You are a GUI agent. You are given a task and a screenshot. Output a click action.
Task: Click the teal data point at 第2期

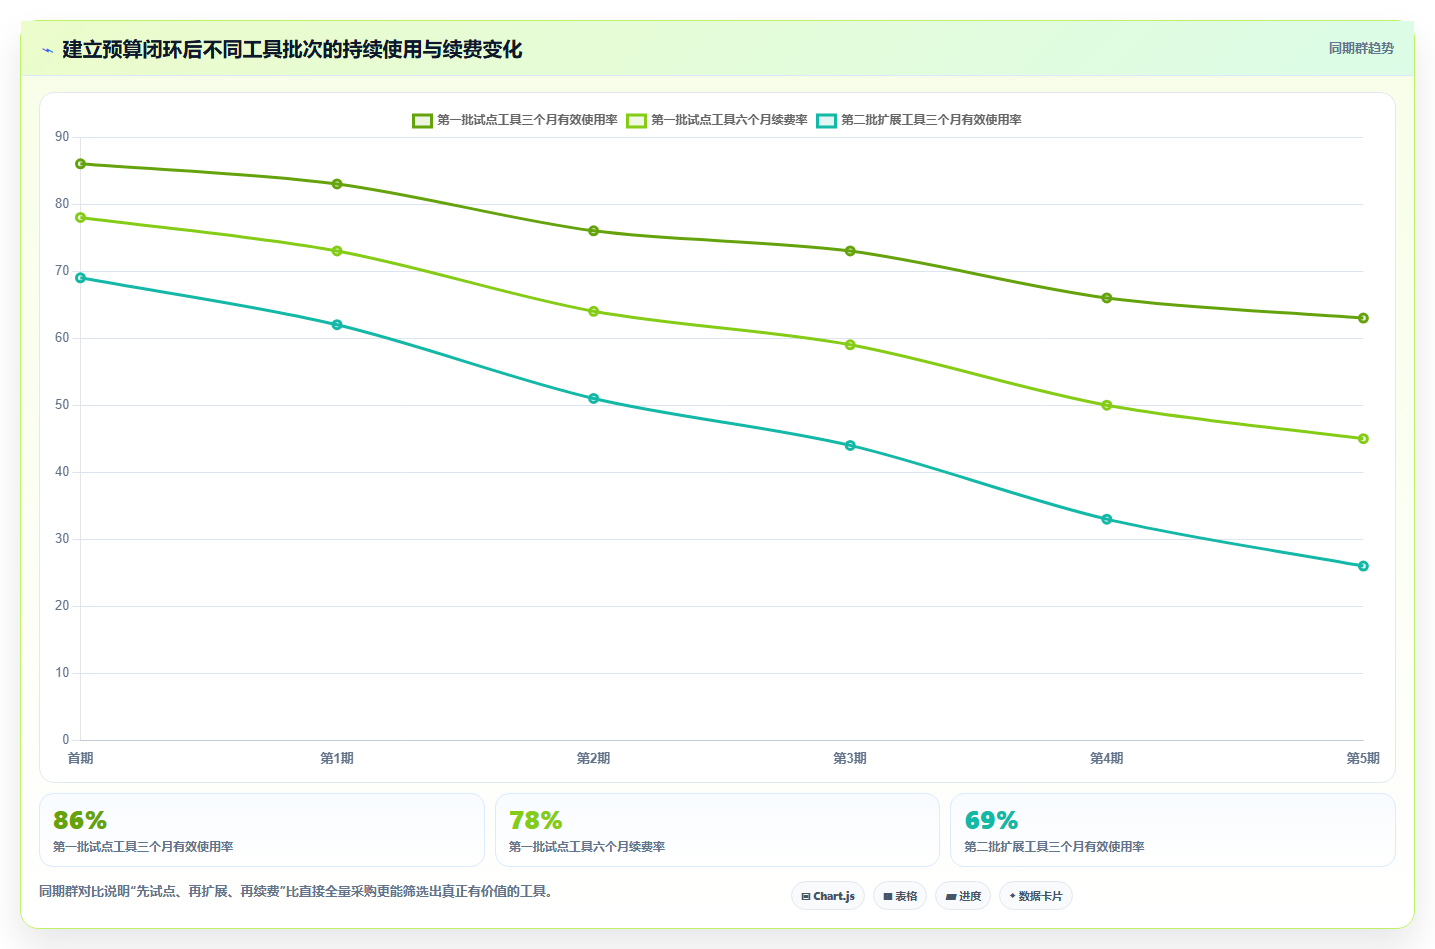click(x=594, y=398)
